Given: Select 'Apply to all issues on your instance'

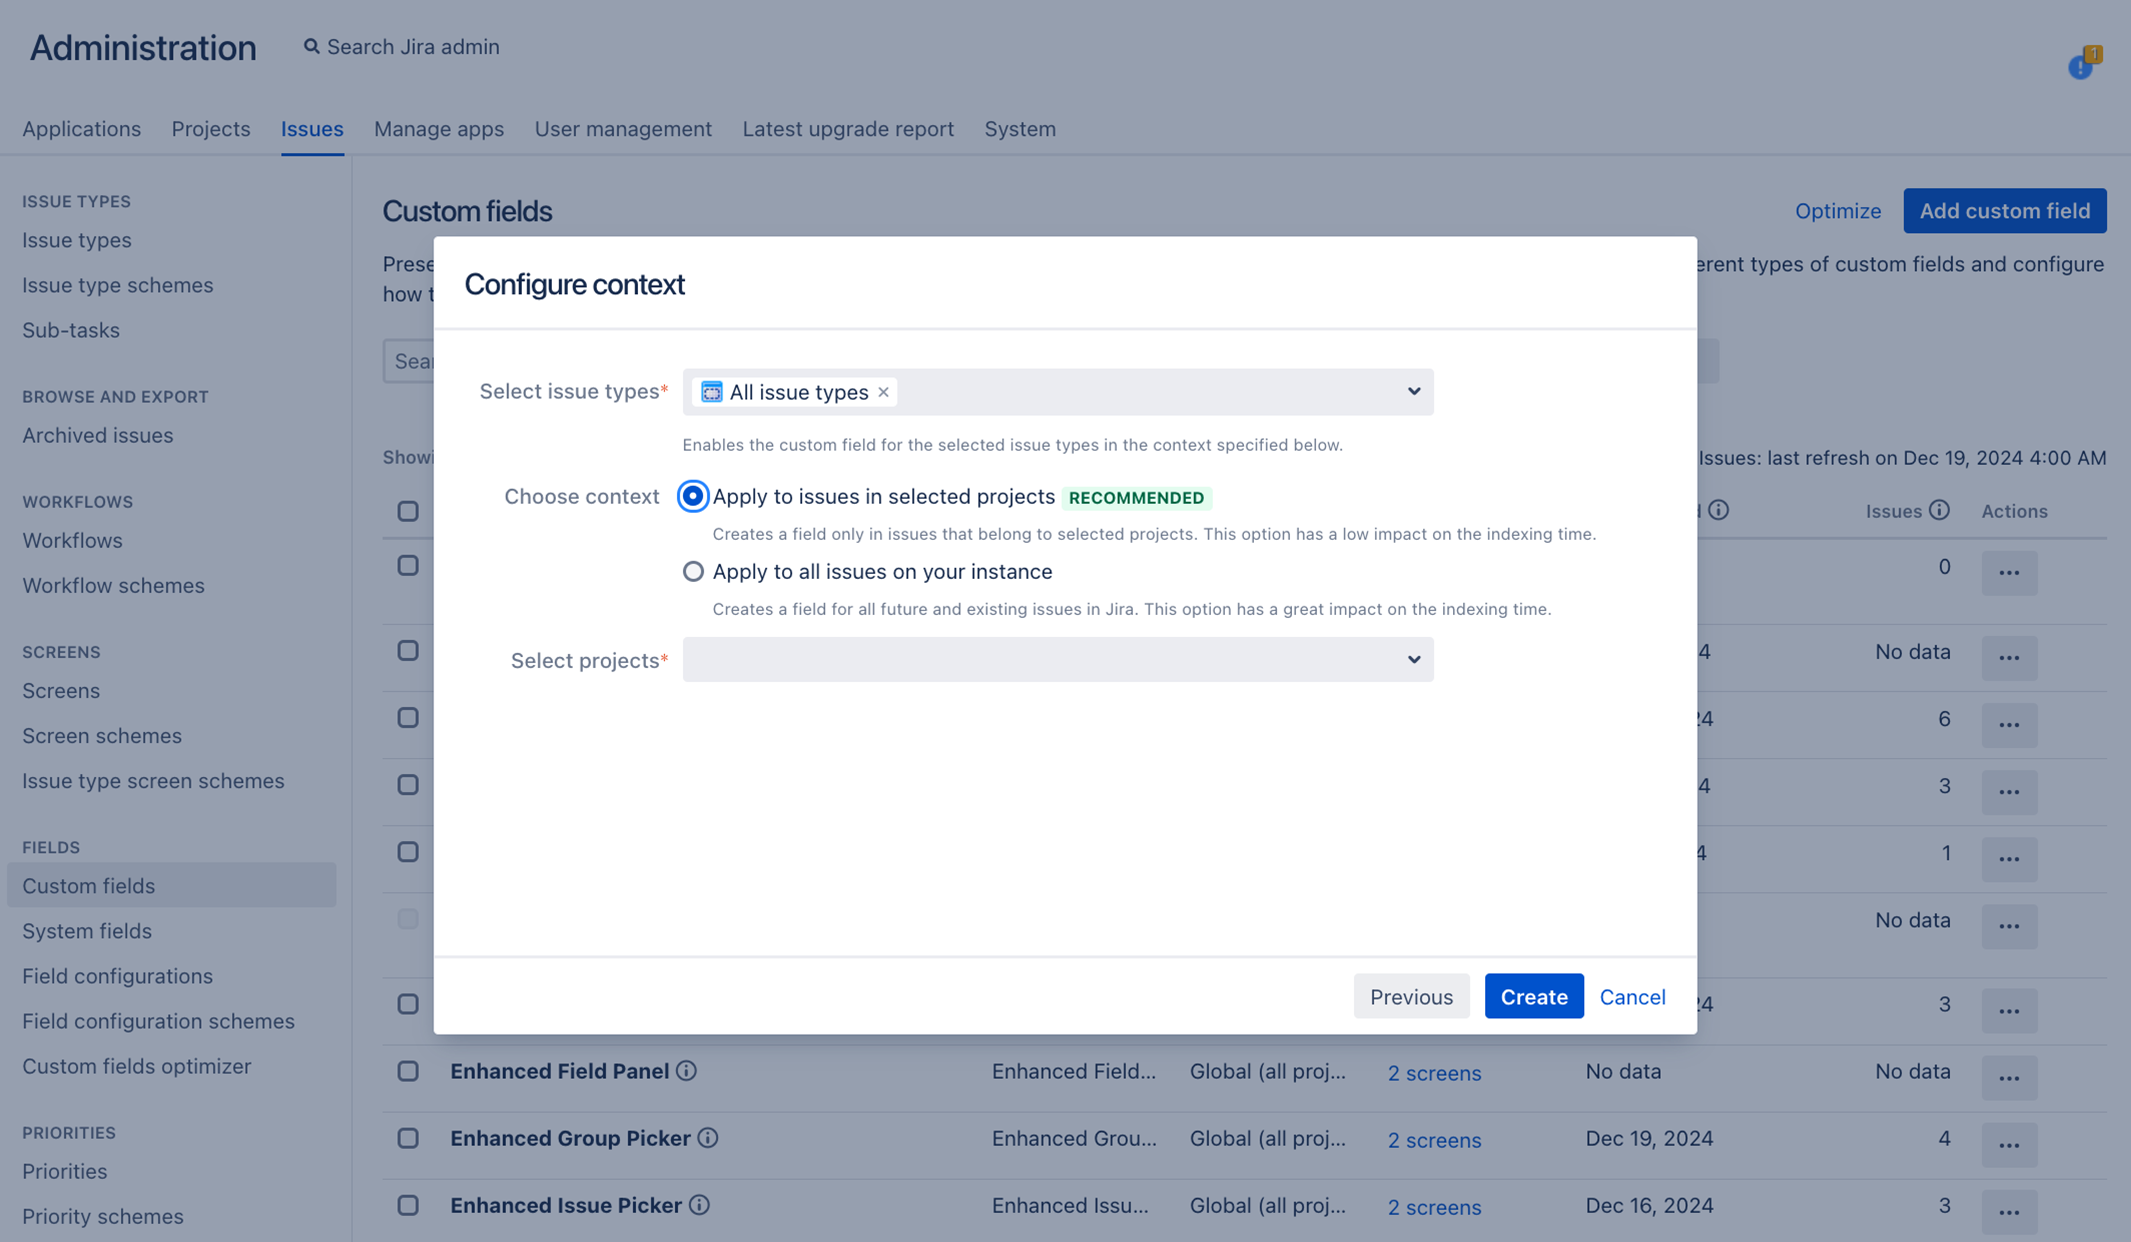Looking at the screenshot, I should coord(693,571).
